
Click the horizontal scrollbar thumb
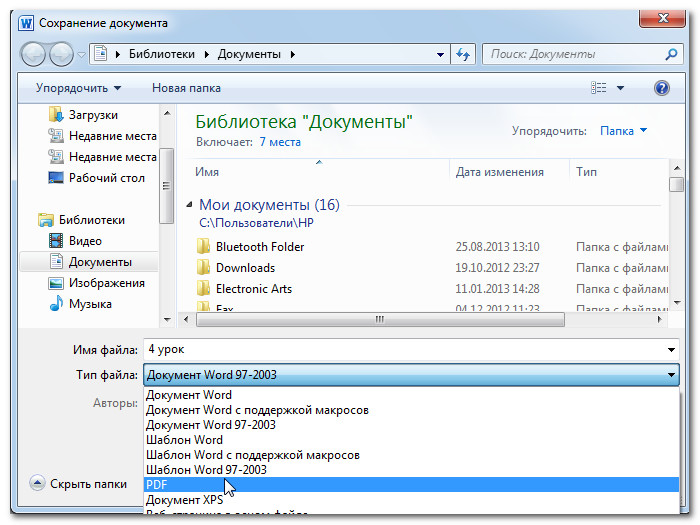[380, 319]
